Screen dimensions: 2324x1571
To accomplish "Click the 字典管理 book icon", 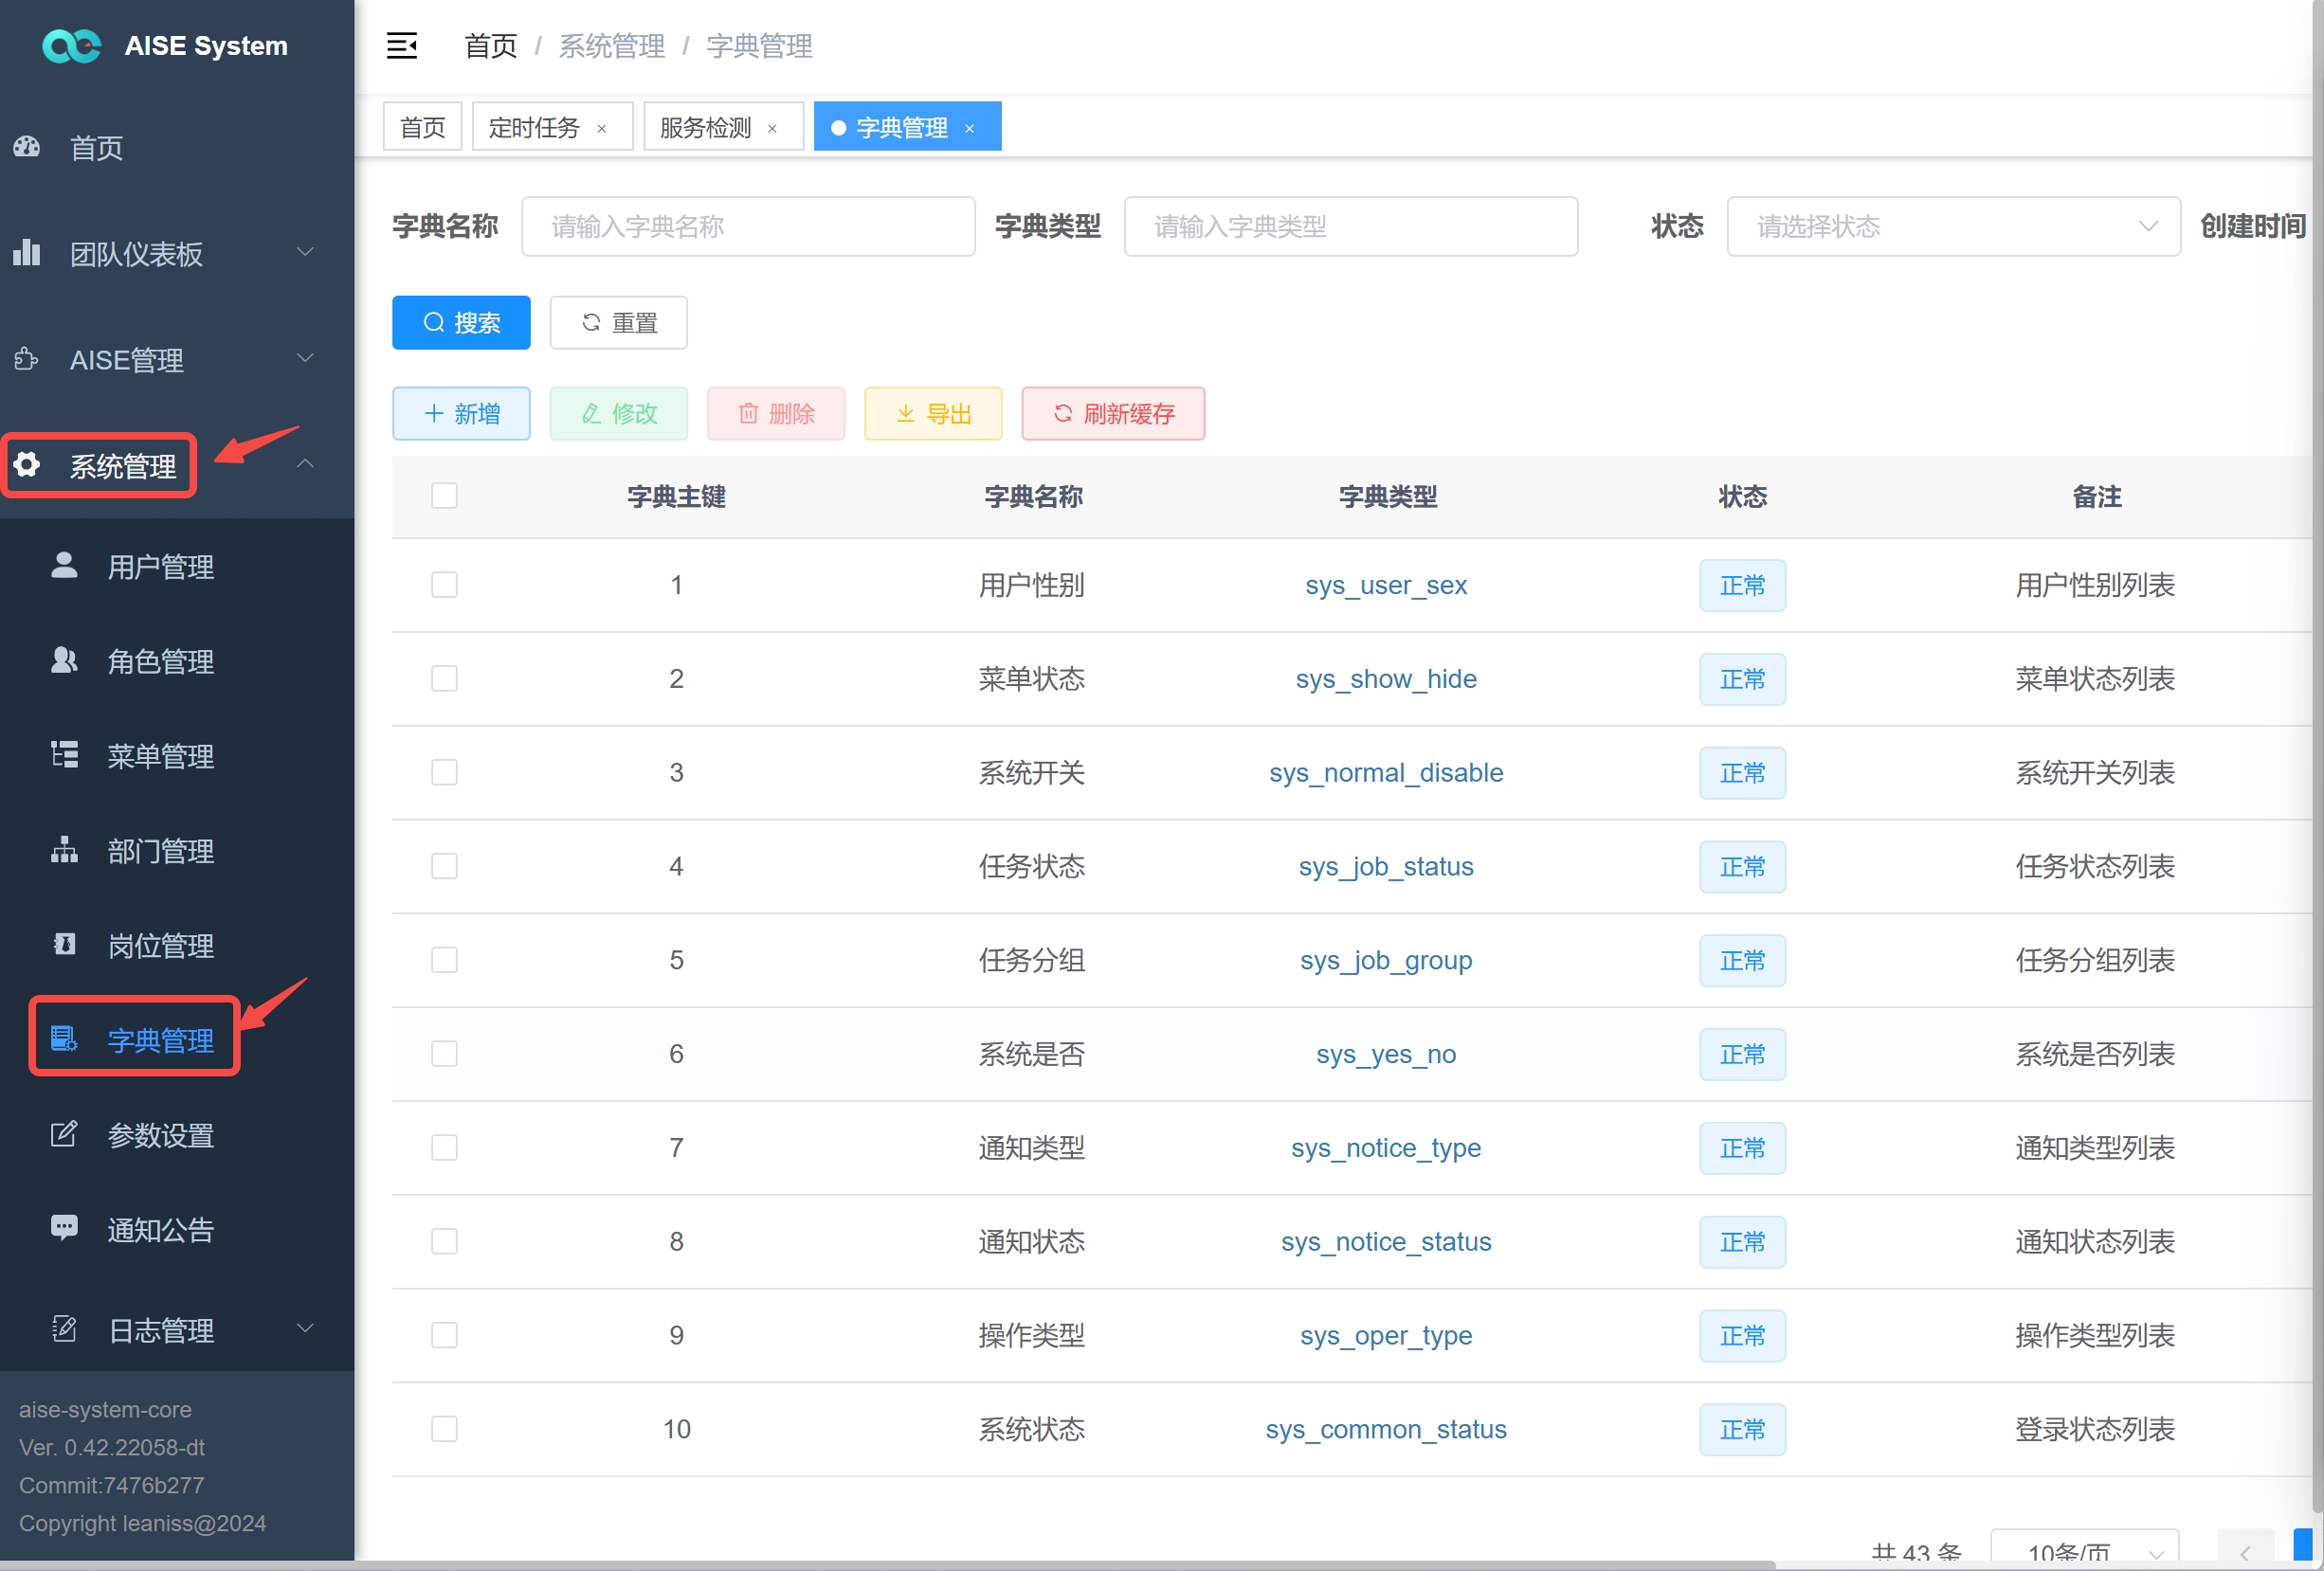I will click(x=64, y=1040).
